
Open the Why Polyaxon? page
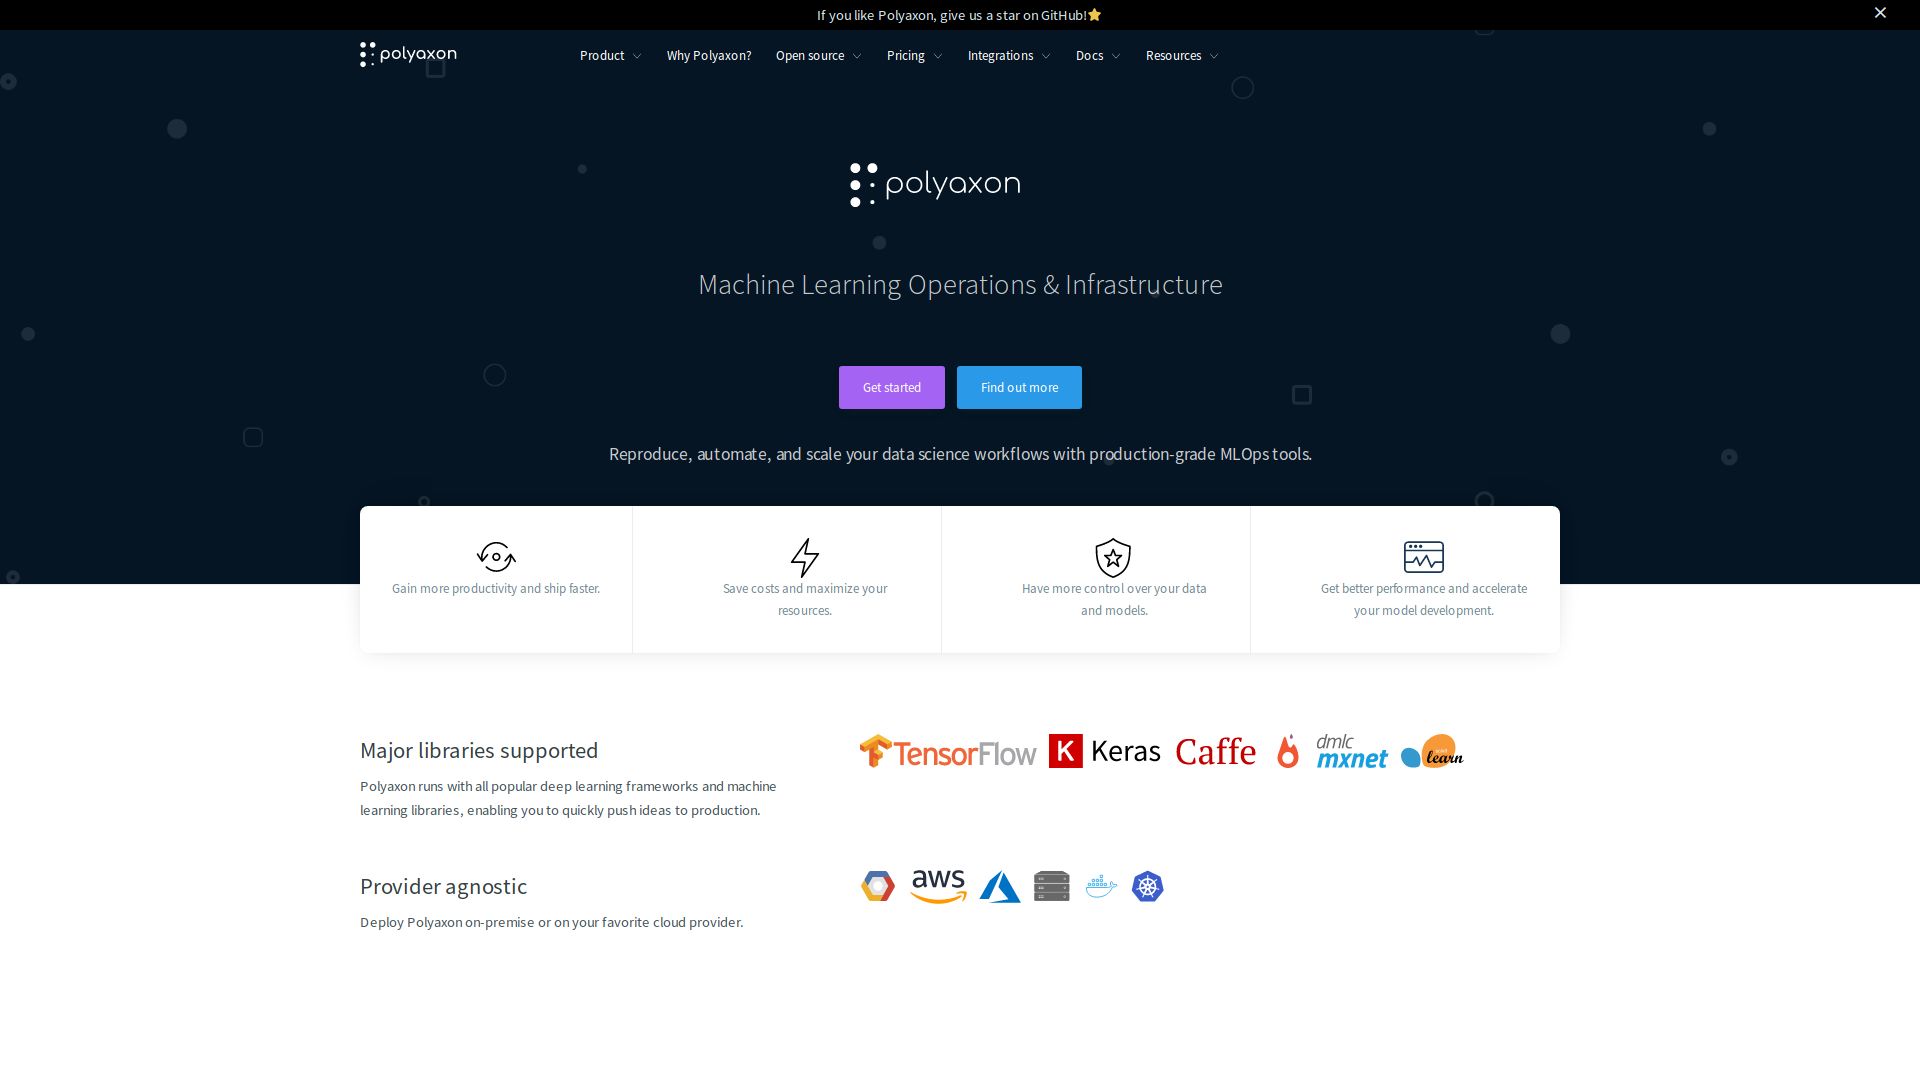pyautogui.click(x=709, y=56)
